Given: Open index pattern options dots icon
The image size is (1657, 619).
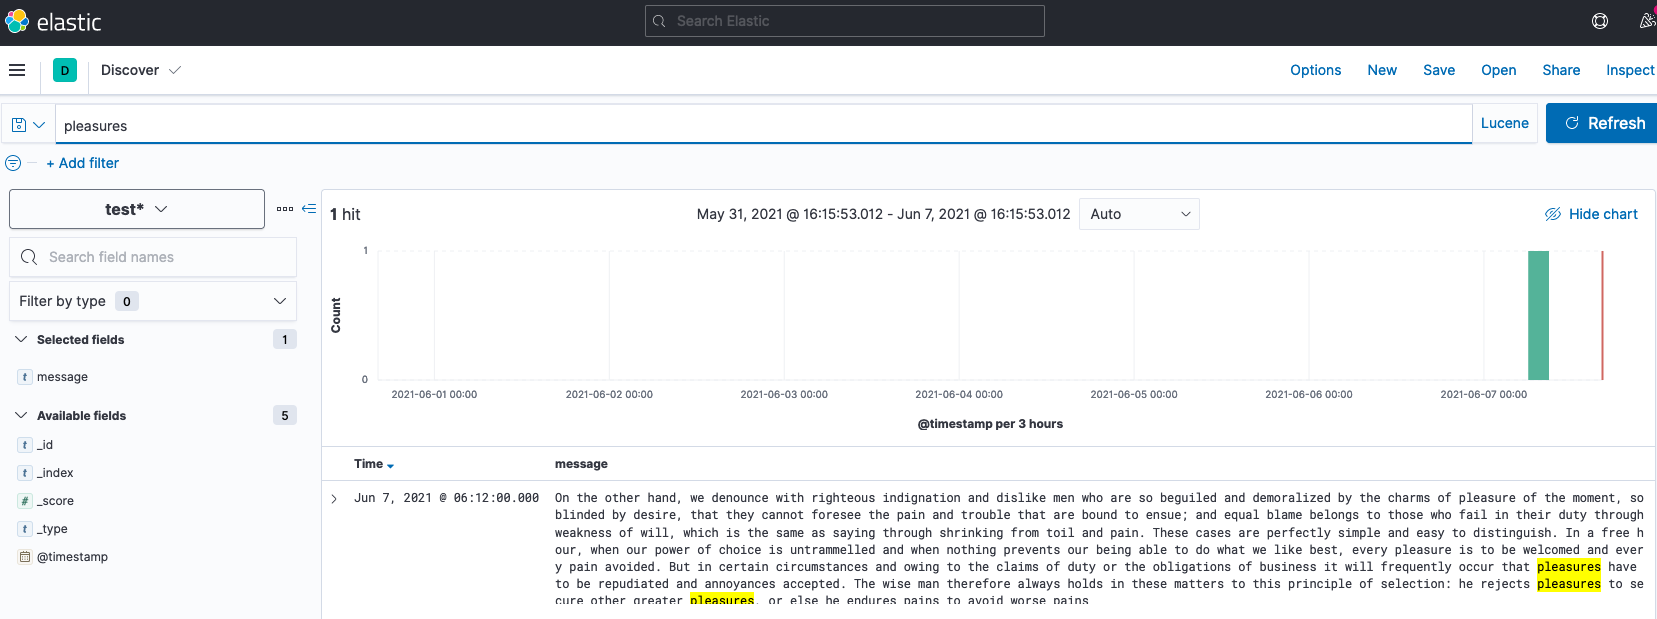Looking at the screenshot, I should click(285, 209).
